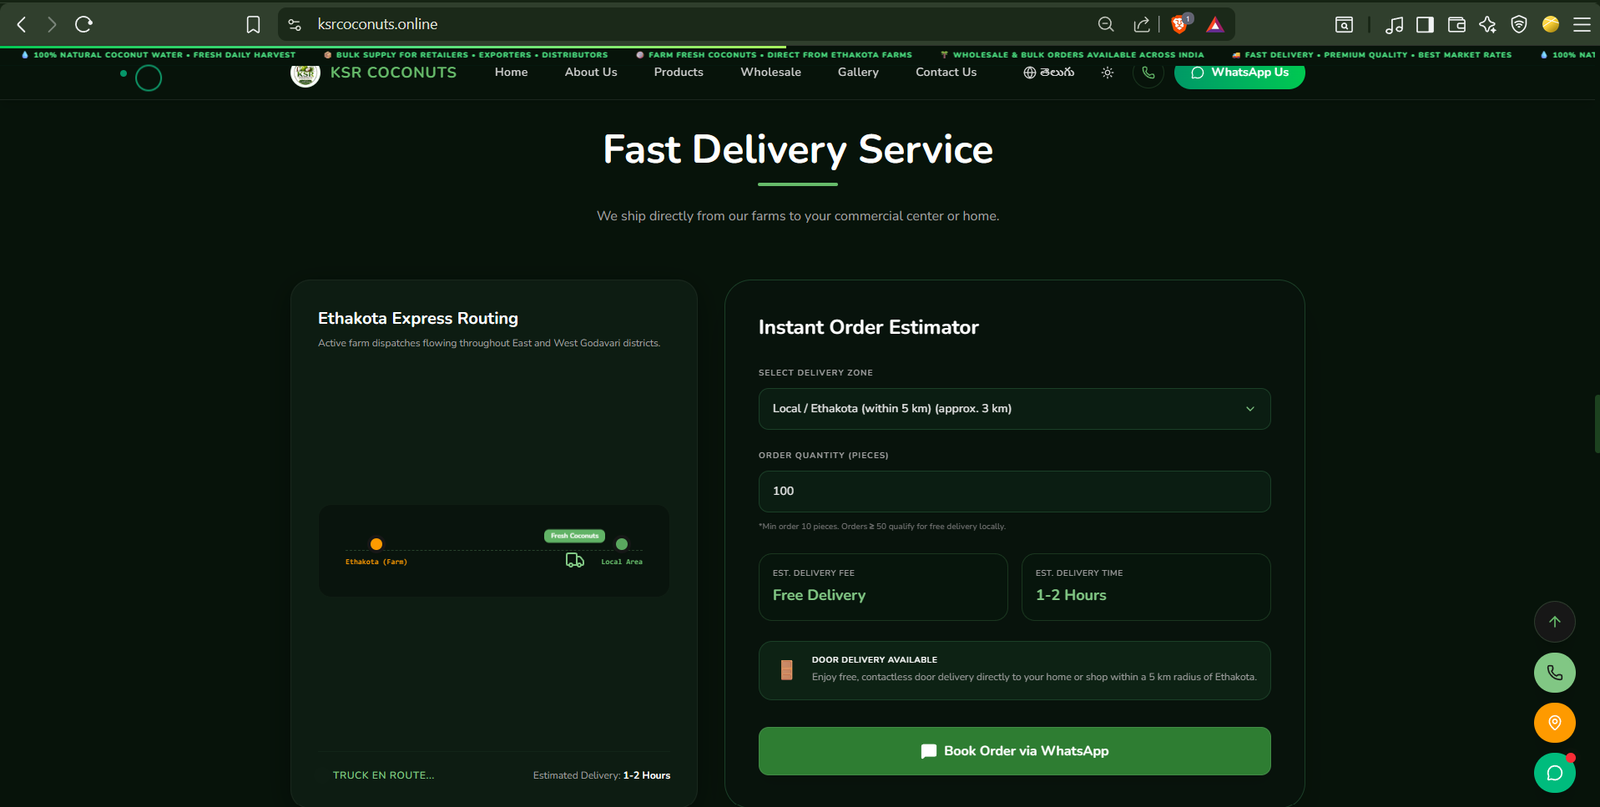Open the Brave VPN shield icon
The width and height of the screenshot is (1600, 807).
pyautogui.click(x=1519, y=24)
